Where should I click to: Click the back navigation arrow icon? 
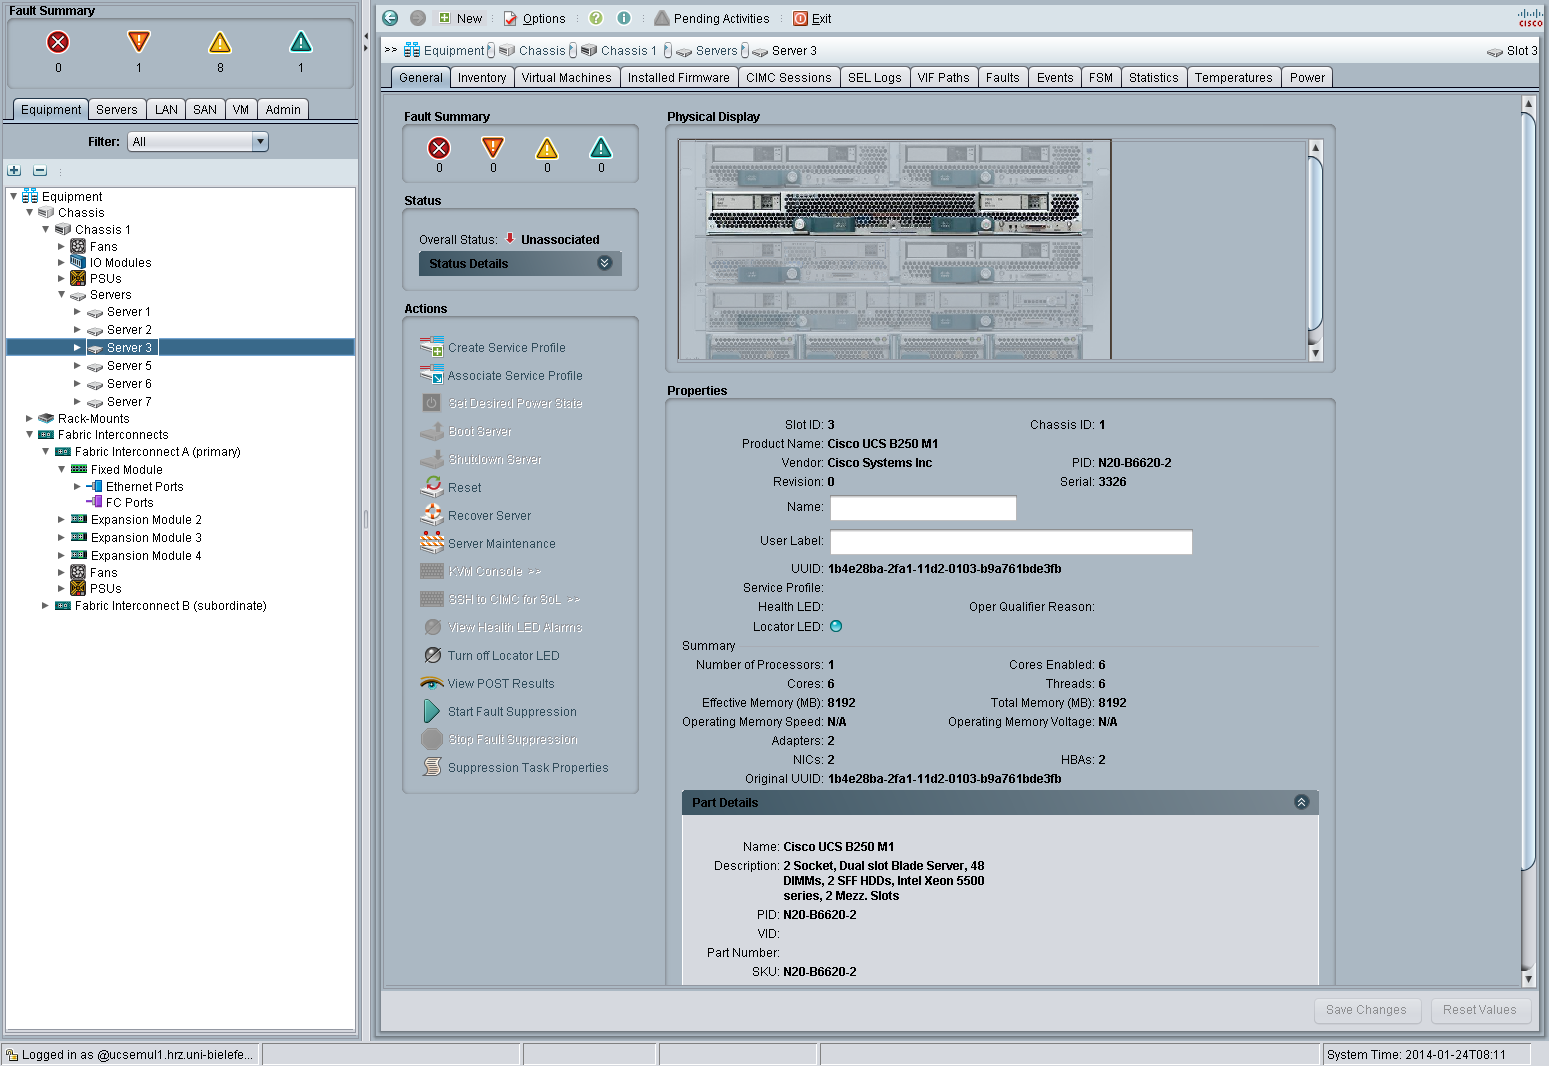click(x=390, y=18)
